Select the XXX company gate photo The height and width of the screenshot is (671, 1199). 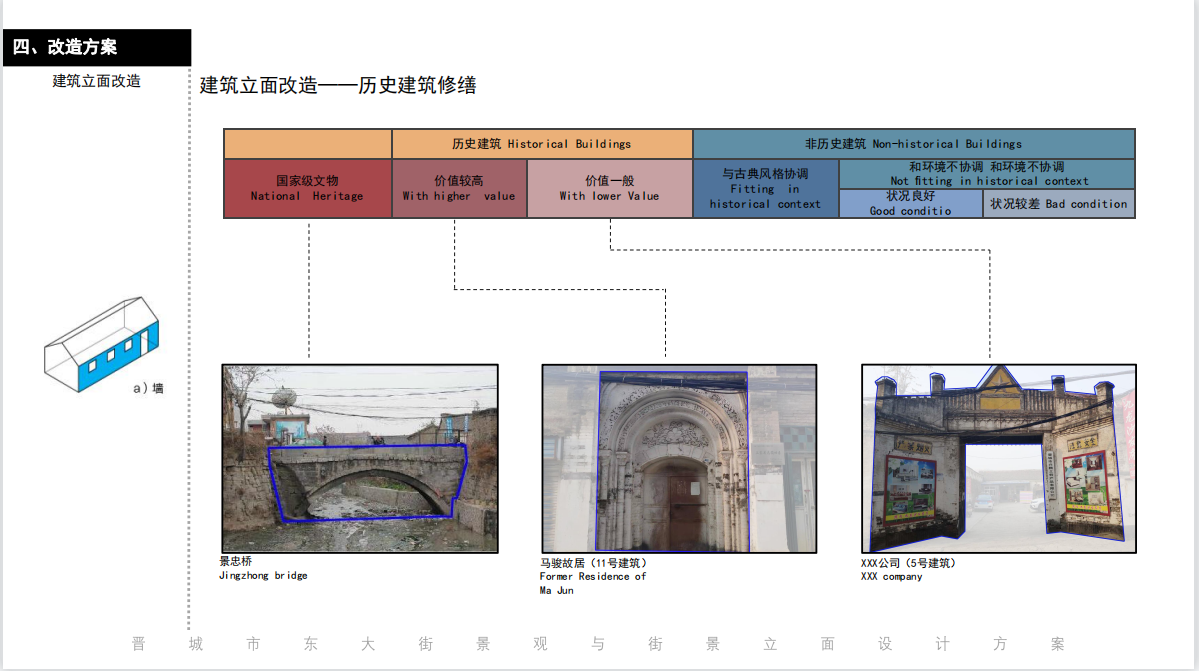998,458
